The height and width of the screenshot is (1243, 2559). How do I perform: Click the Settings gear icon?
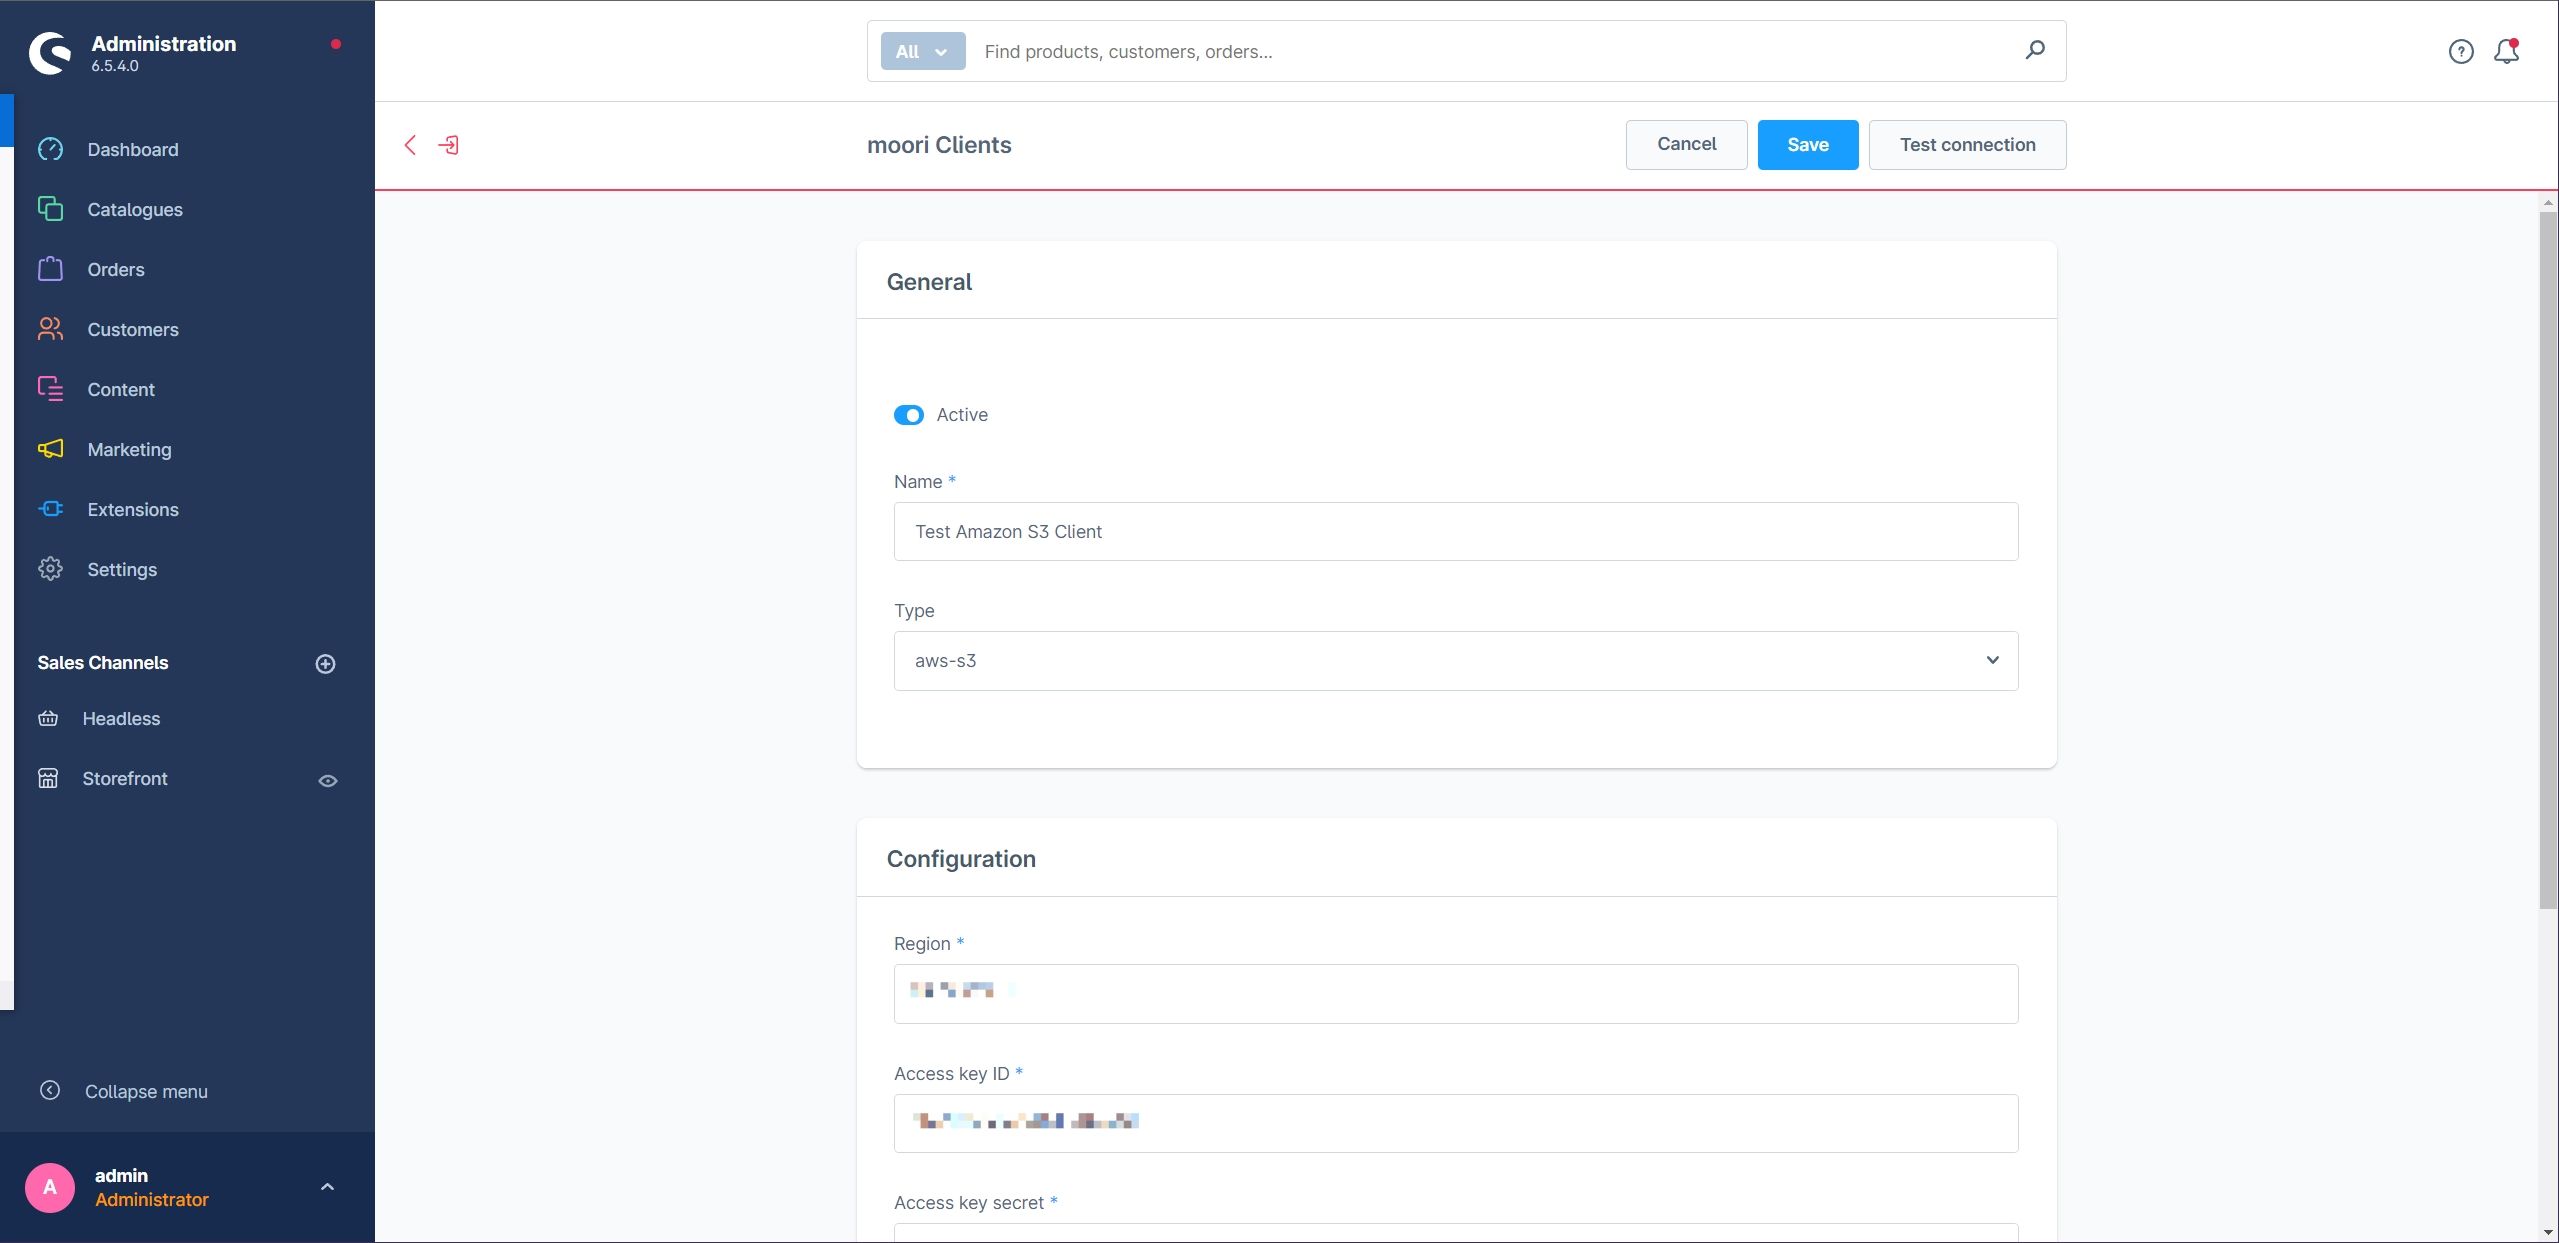click(x=50, y=569)
